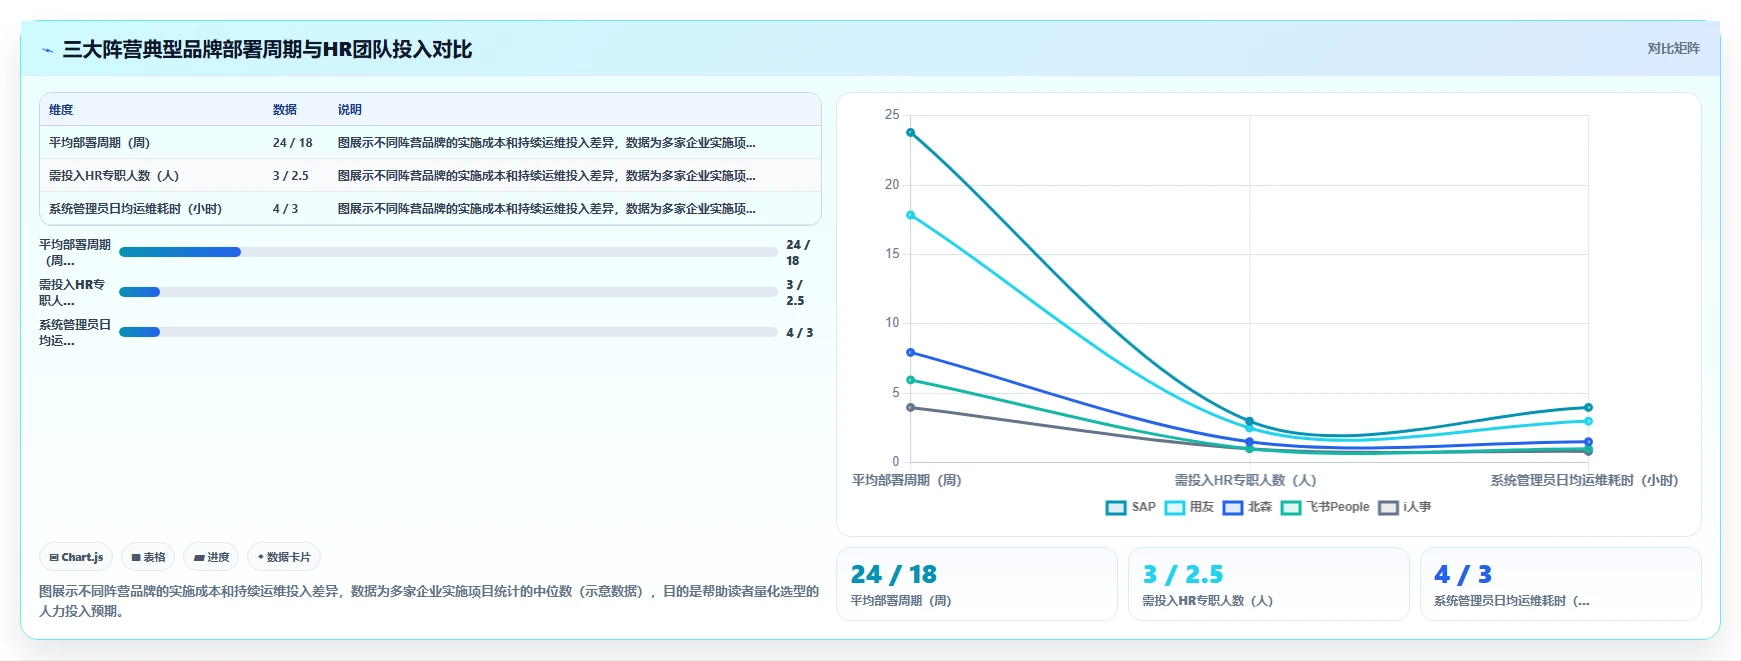
Task: Toggle the SAP legend swatch
Action: [1116, 507]
